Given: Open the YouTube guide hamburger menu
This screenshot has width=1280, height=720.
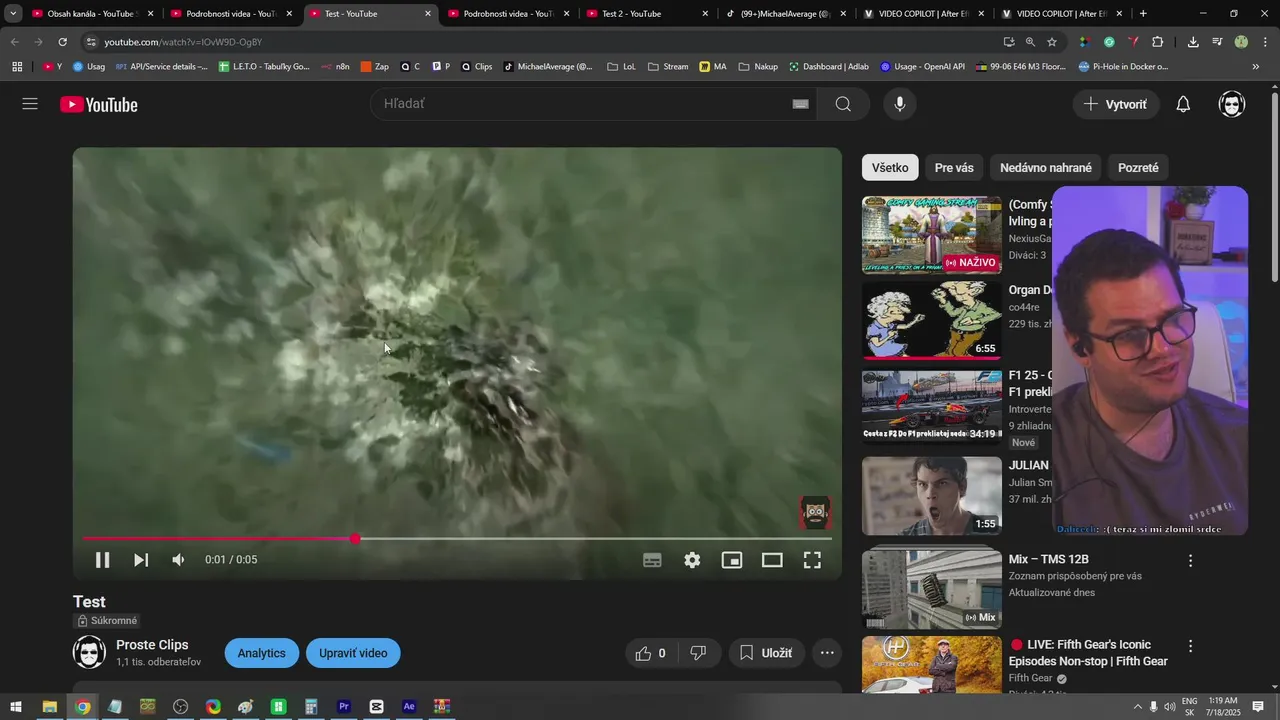Looking at the screenshot, I should pos(30,104).
